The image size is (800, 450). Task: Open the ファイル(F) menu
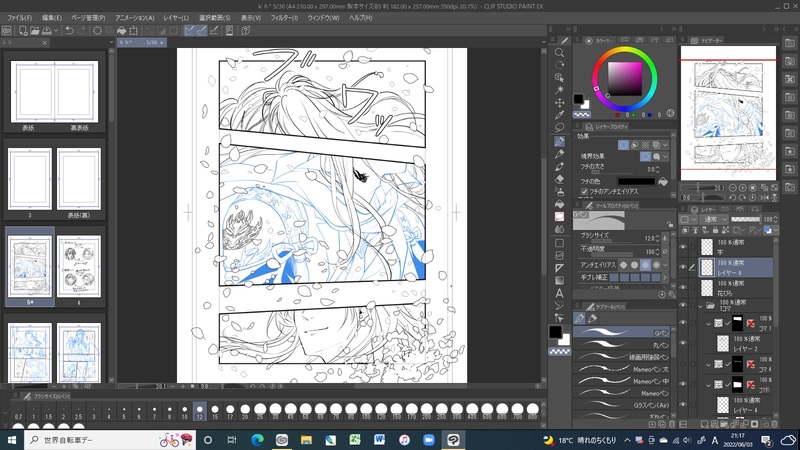[19, 17]
